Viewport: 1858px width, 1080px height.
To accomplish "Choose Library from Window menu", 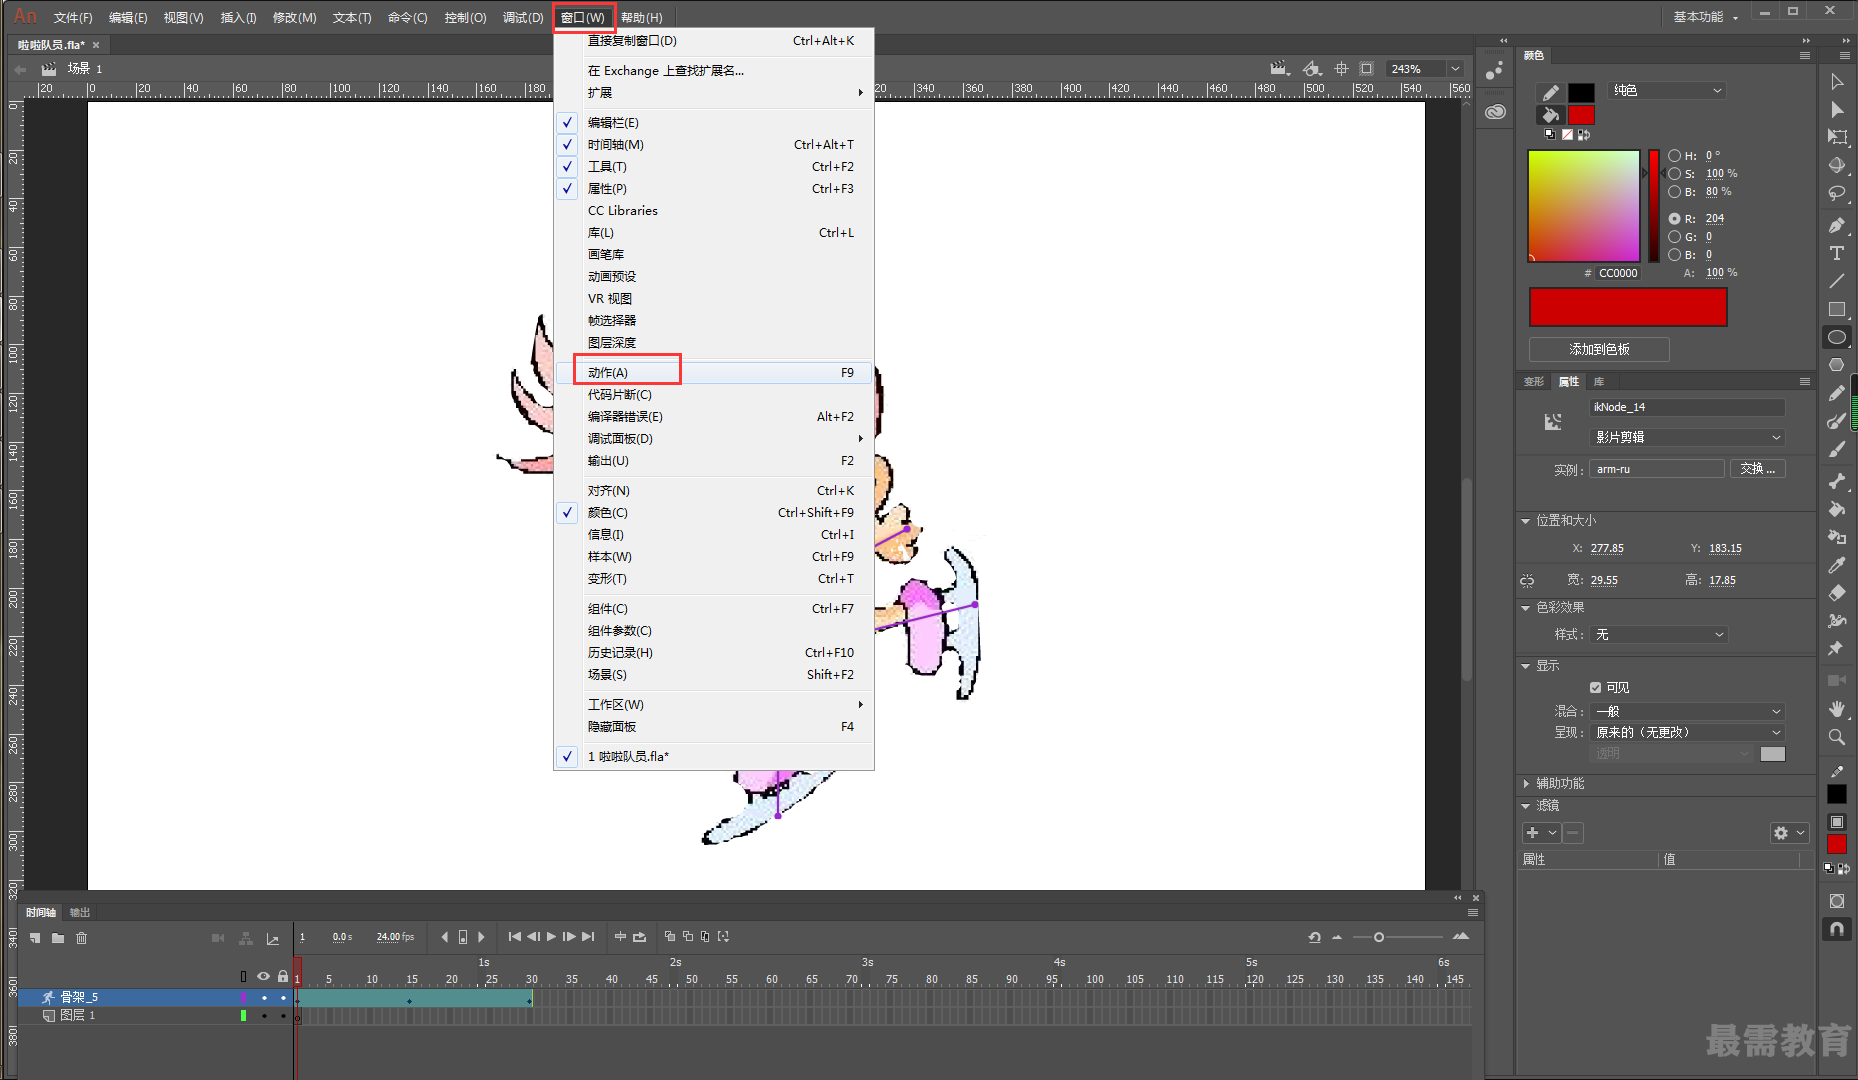I will [714, 232].
